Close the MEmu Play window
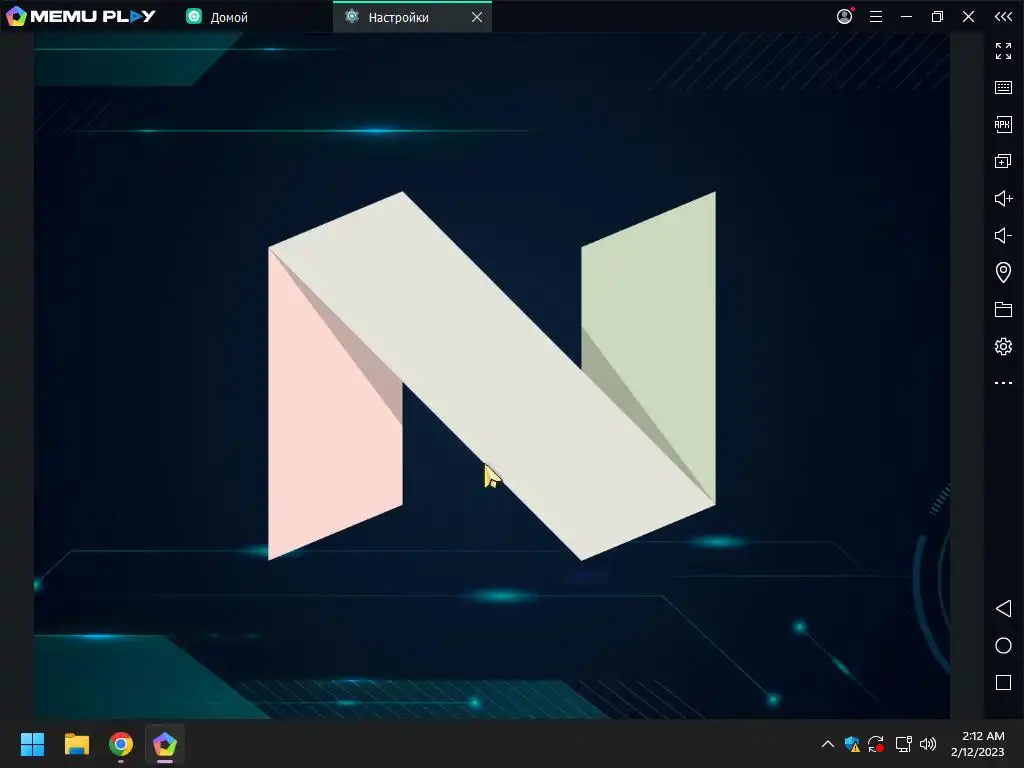This screenshot has height=768, width=1024. coord(968,17)
